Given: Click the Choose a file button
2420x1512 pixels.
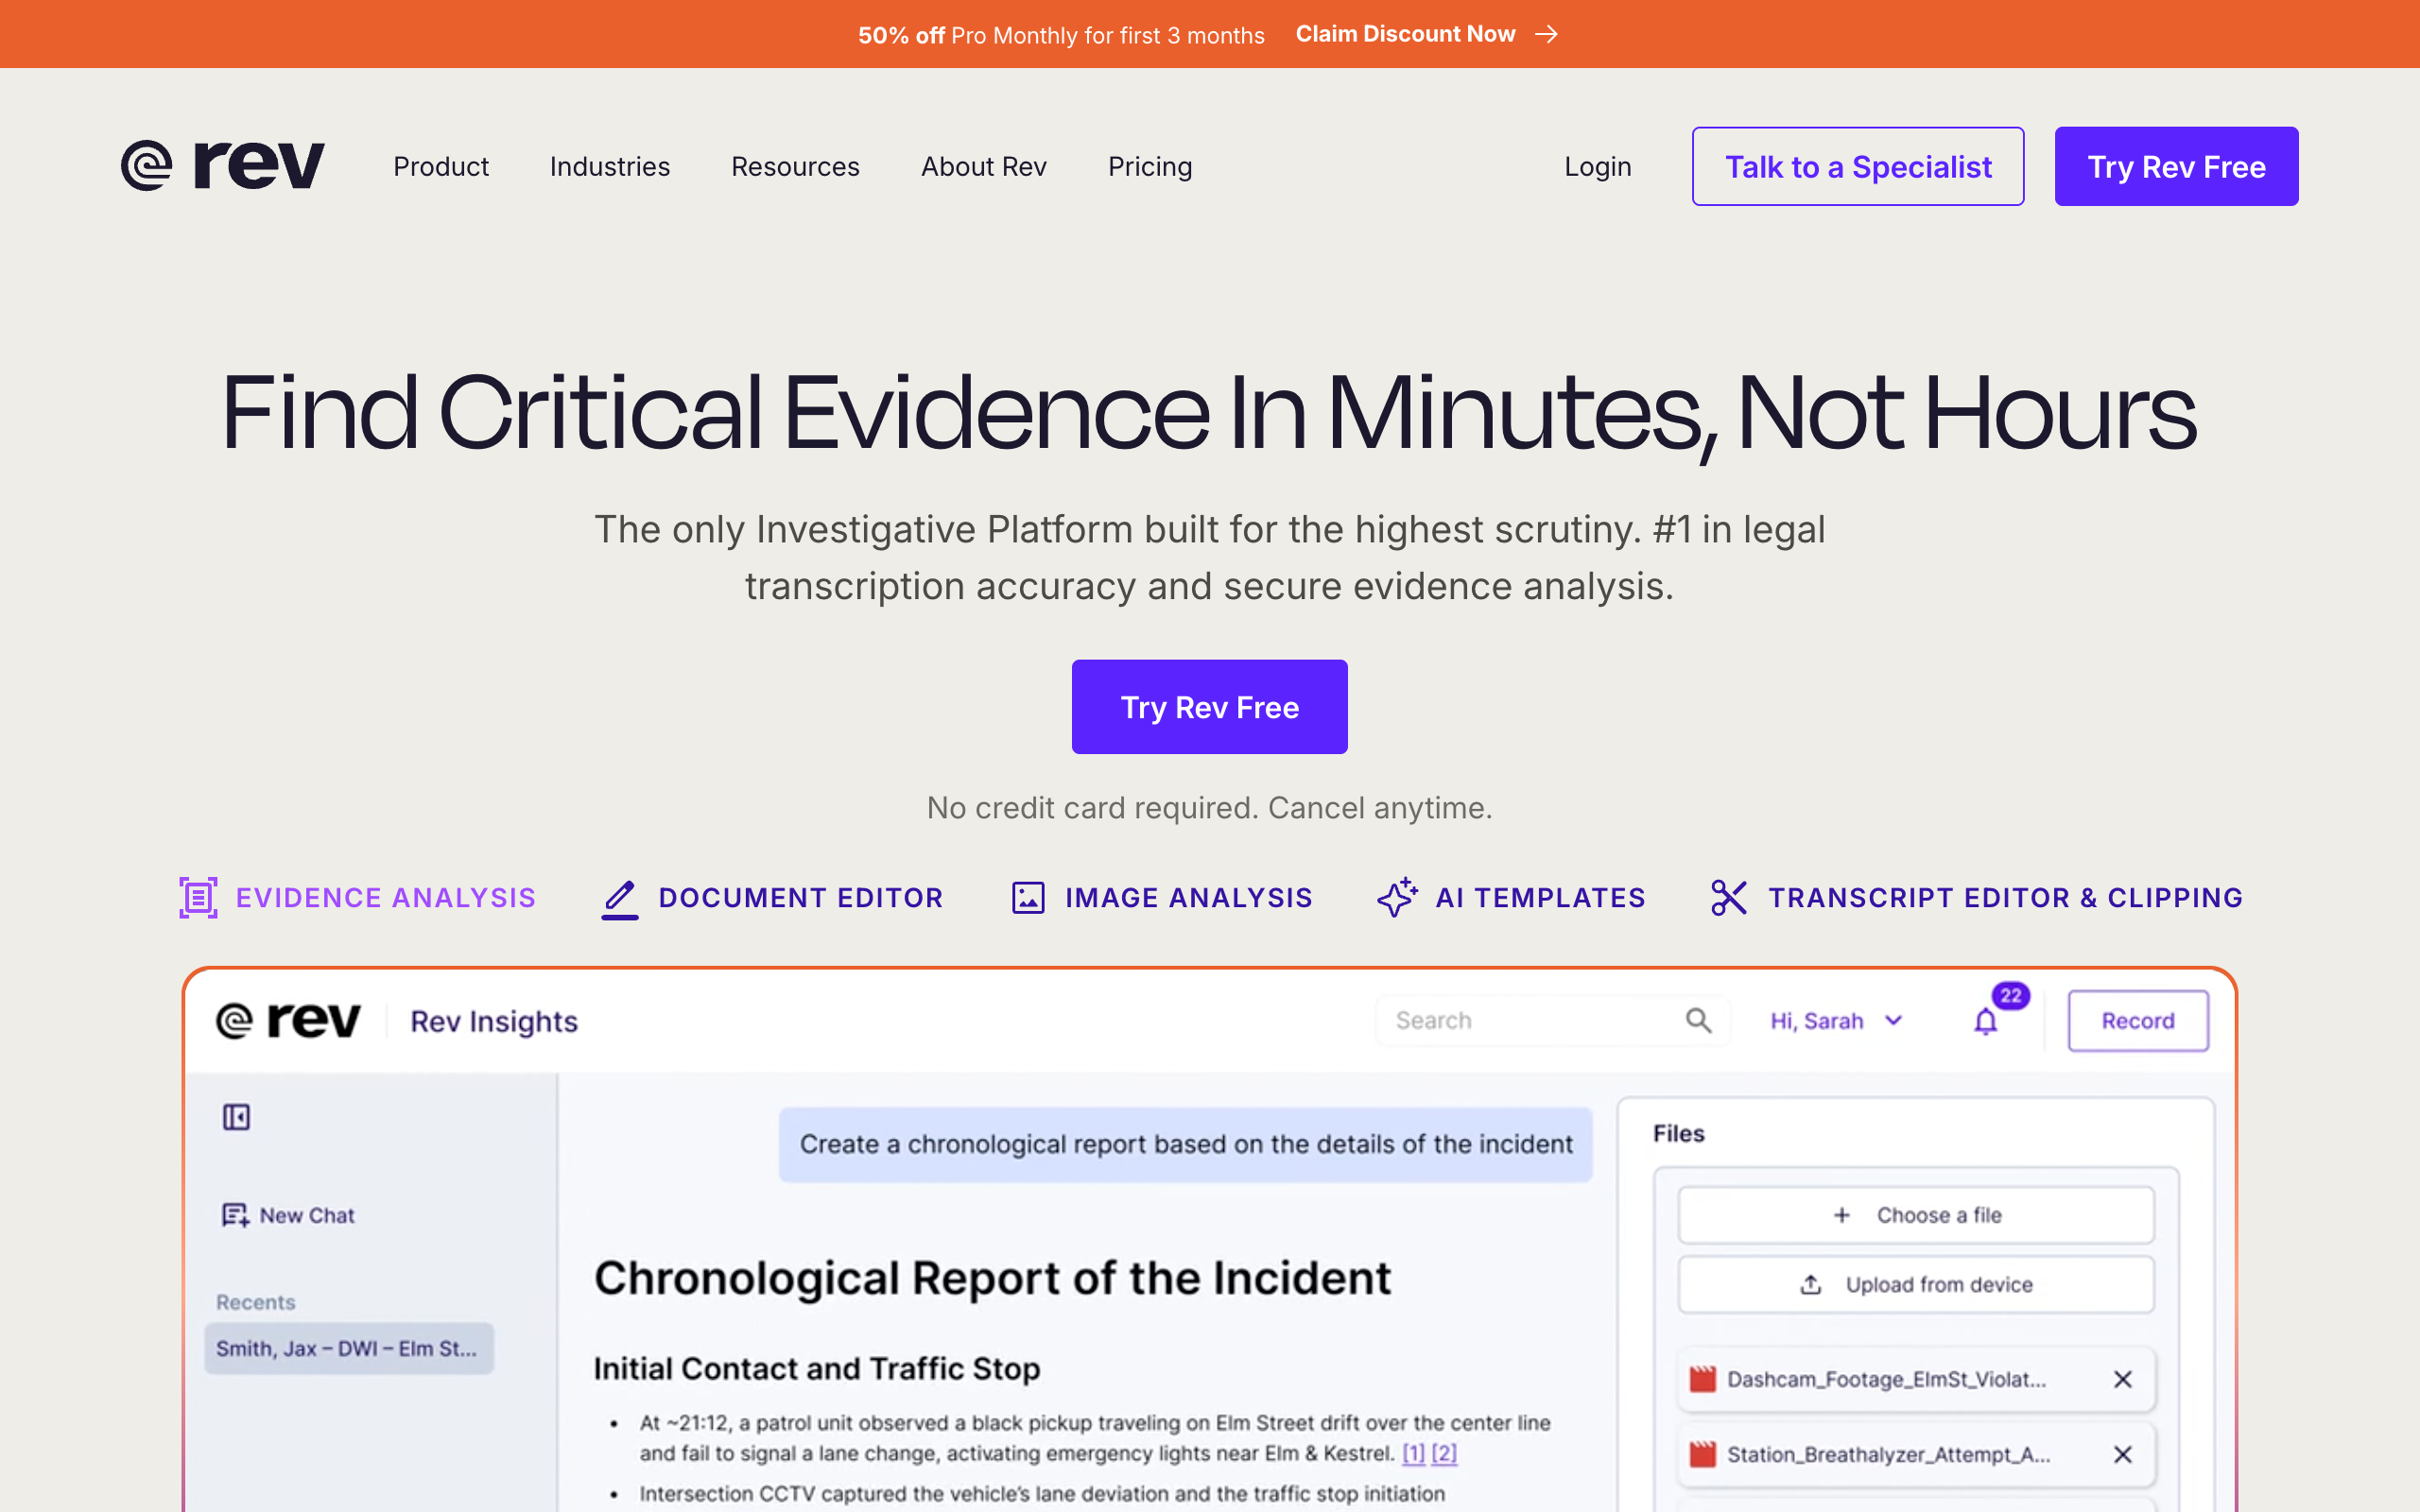Looking at the screenshot, I should click(x=1916, y=1215).
